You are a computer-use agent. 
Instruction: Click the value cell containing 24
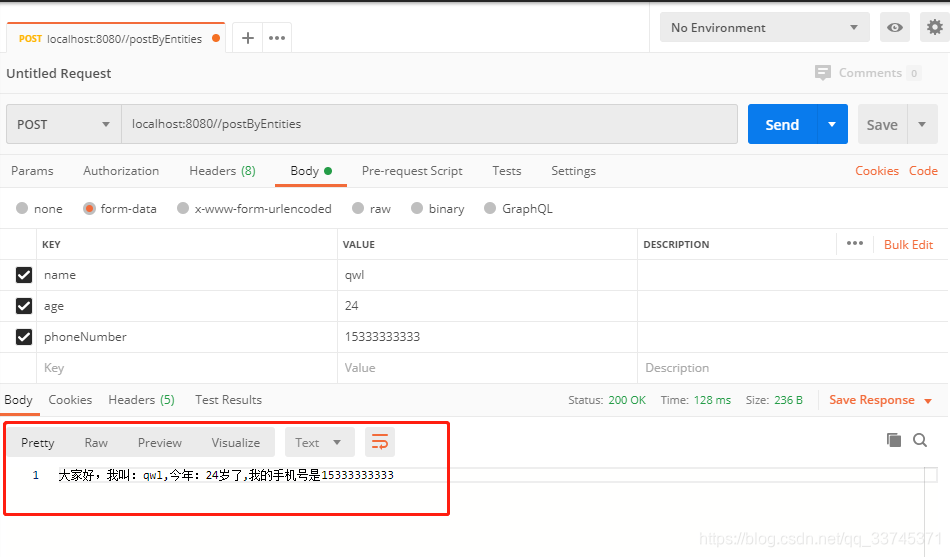pos(487,306)
